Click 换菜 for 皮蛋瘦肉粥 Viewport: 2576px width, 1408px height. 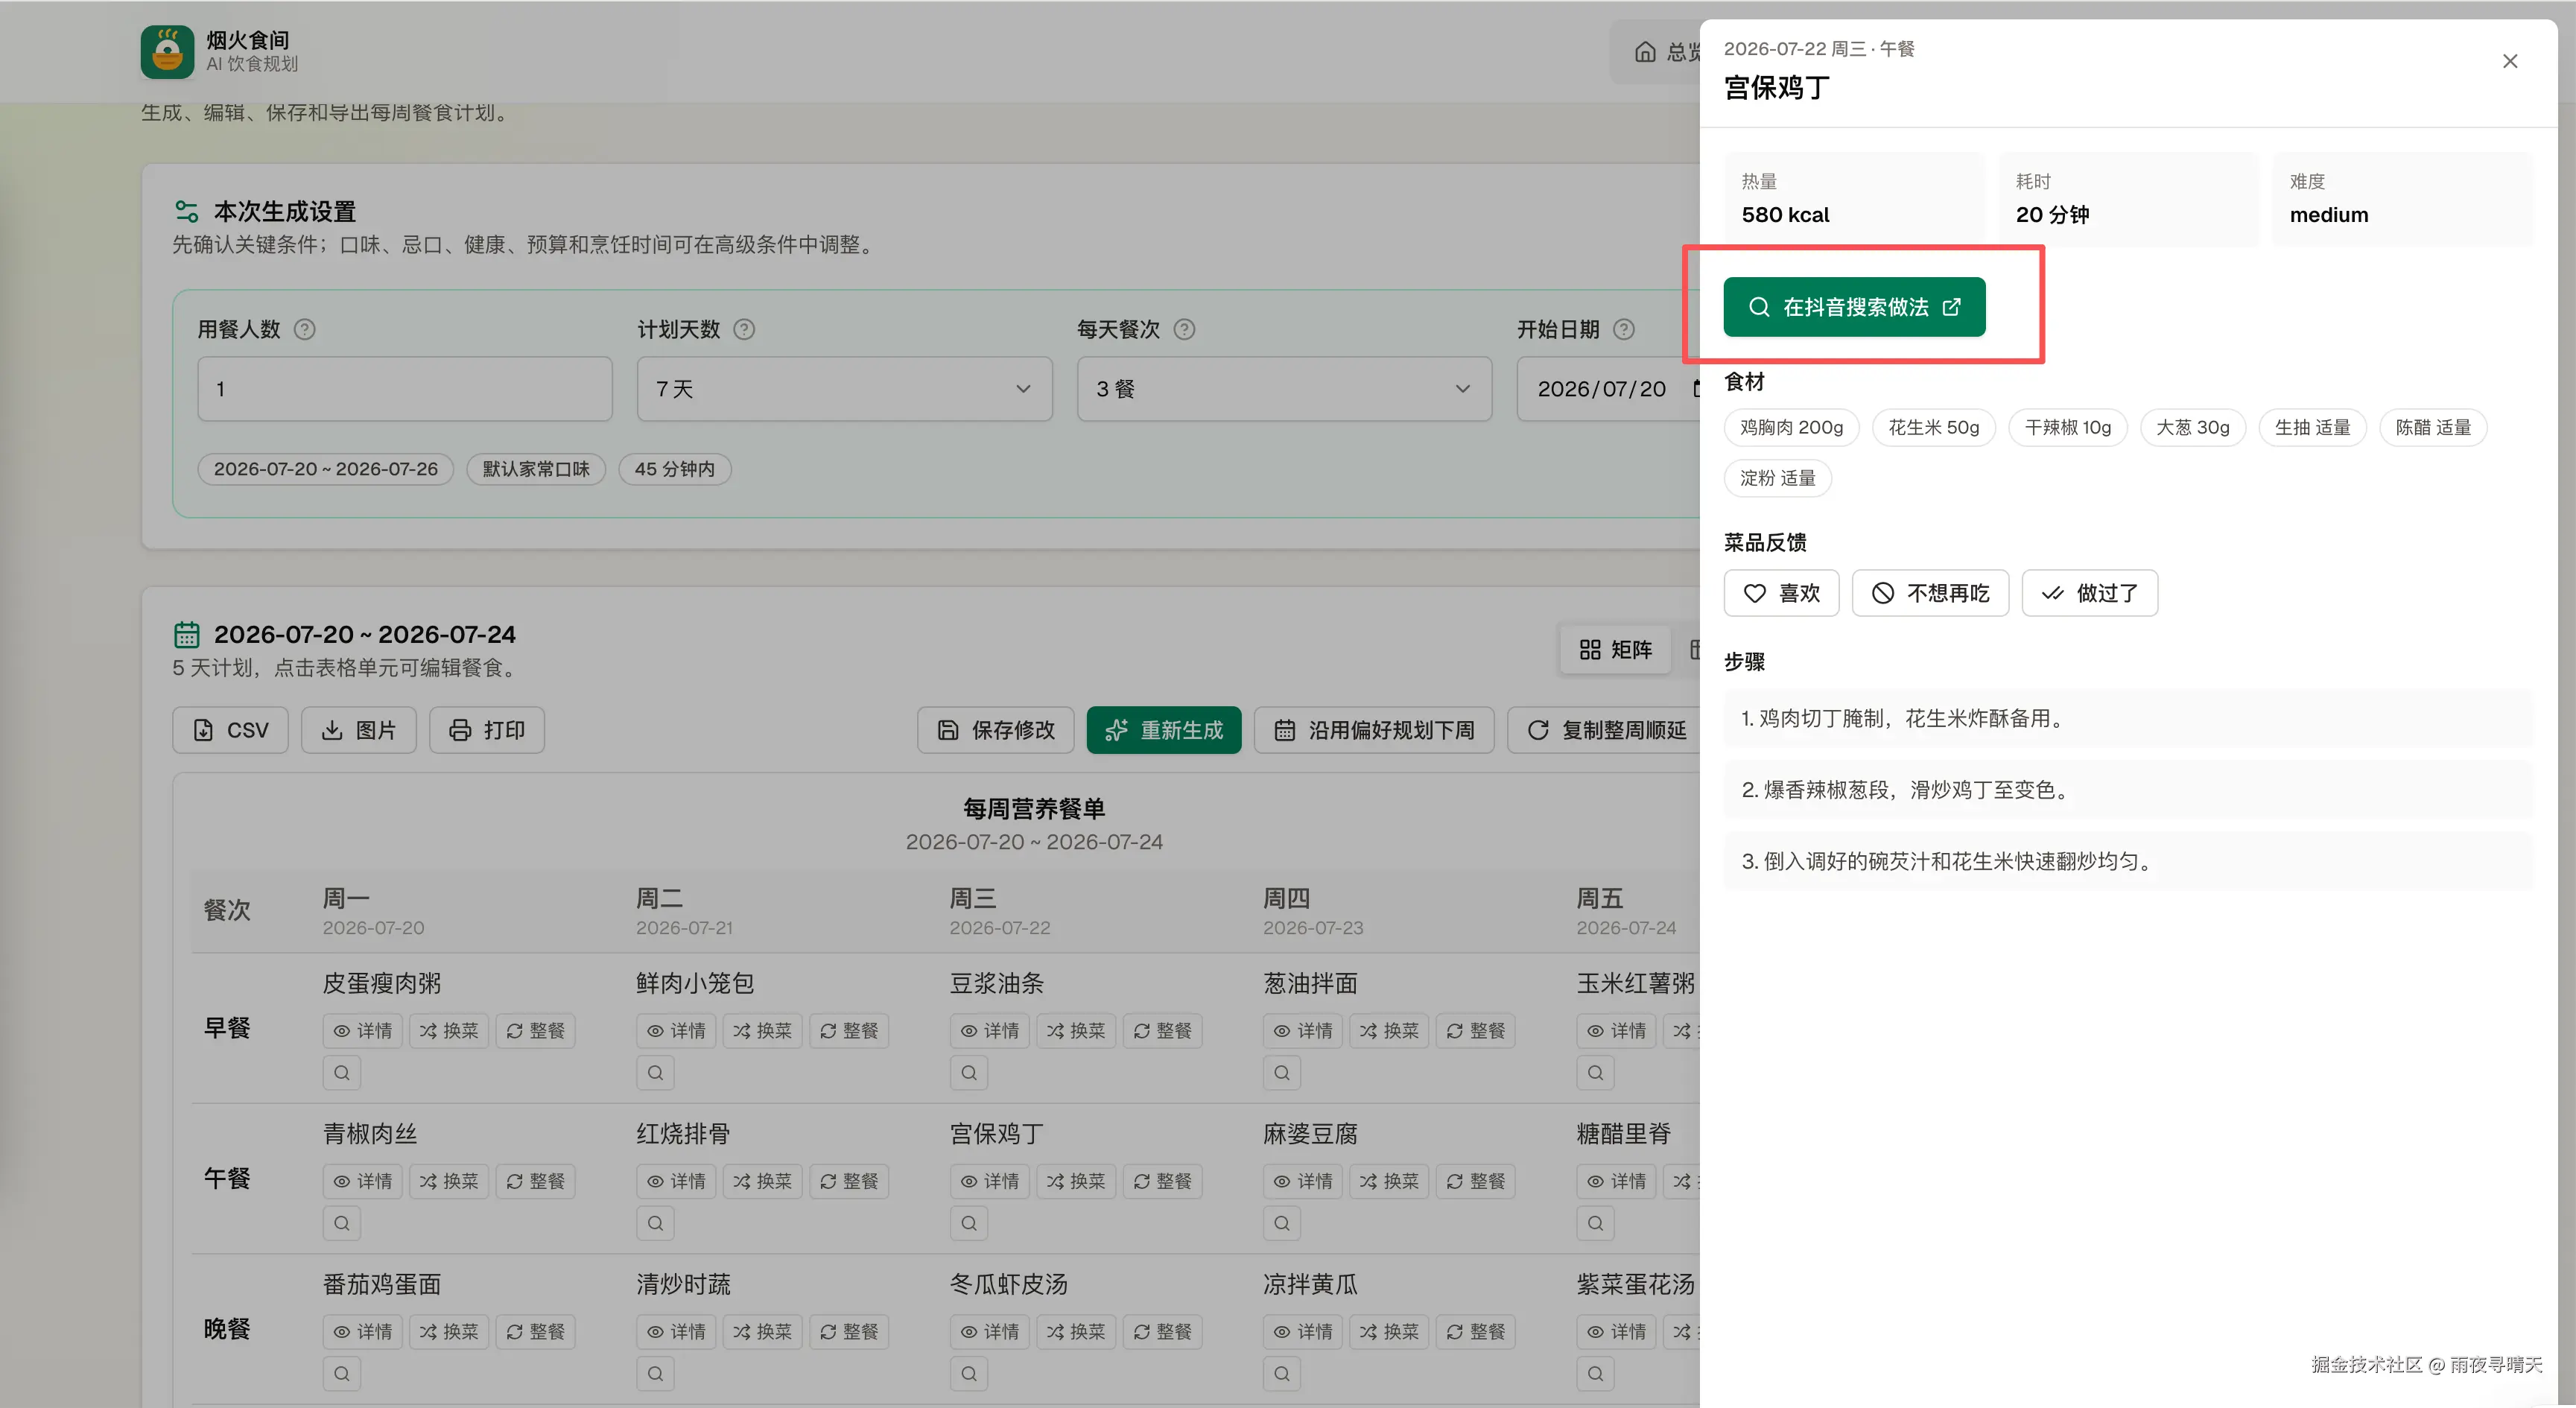(449, 1031)
